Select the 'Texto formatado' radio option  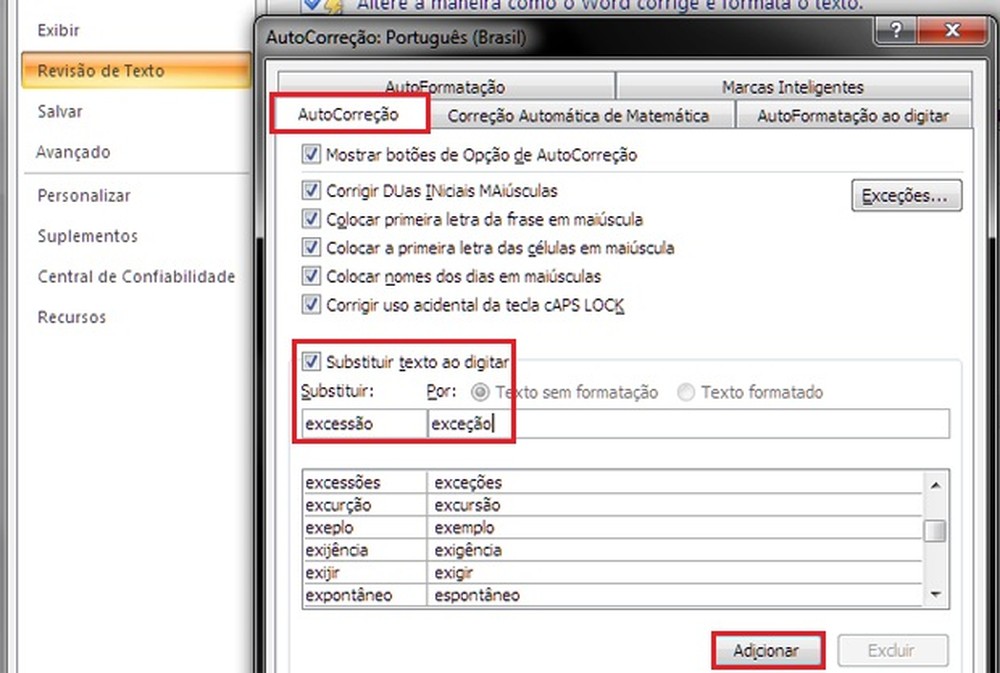tap(686, 392)
